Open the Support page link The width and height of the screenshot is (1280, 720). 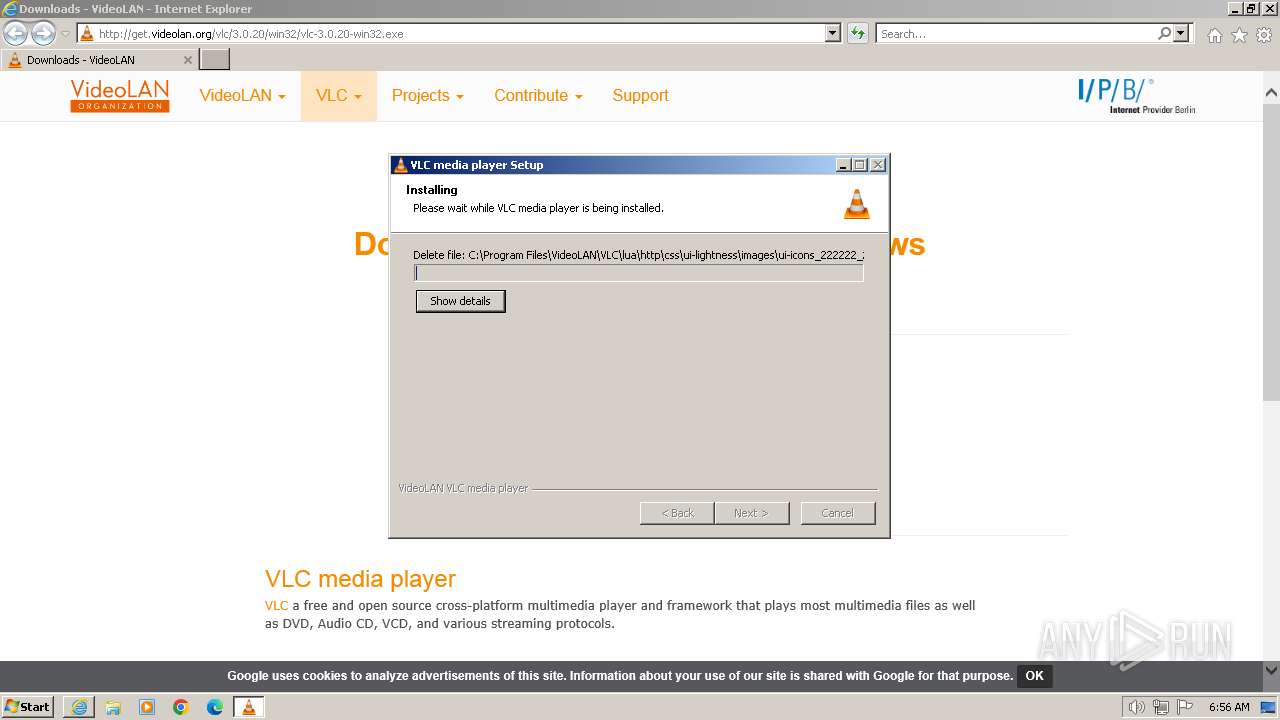[x=640, y=96]
